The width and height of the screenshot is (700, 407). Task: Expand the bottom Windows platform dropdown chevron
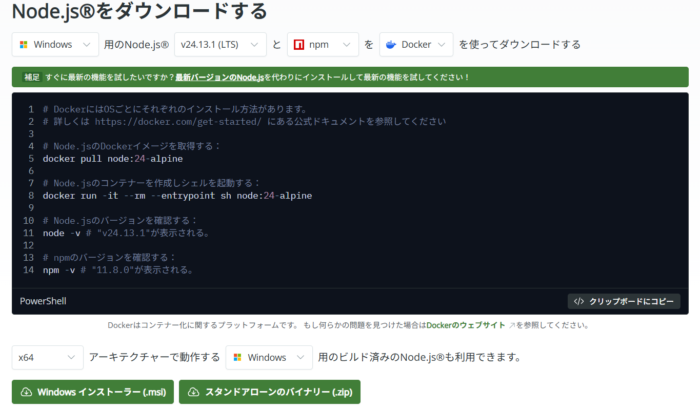[x=301, y=357]
